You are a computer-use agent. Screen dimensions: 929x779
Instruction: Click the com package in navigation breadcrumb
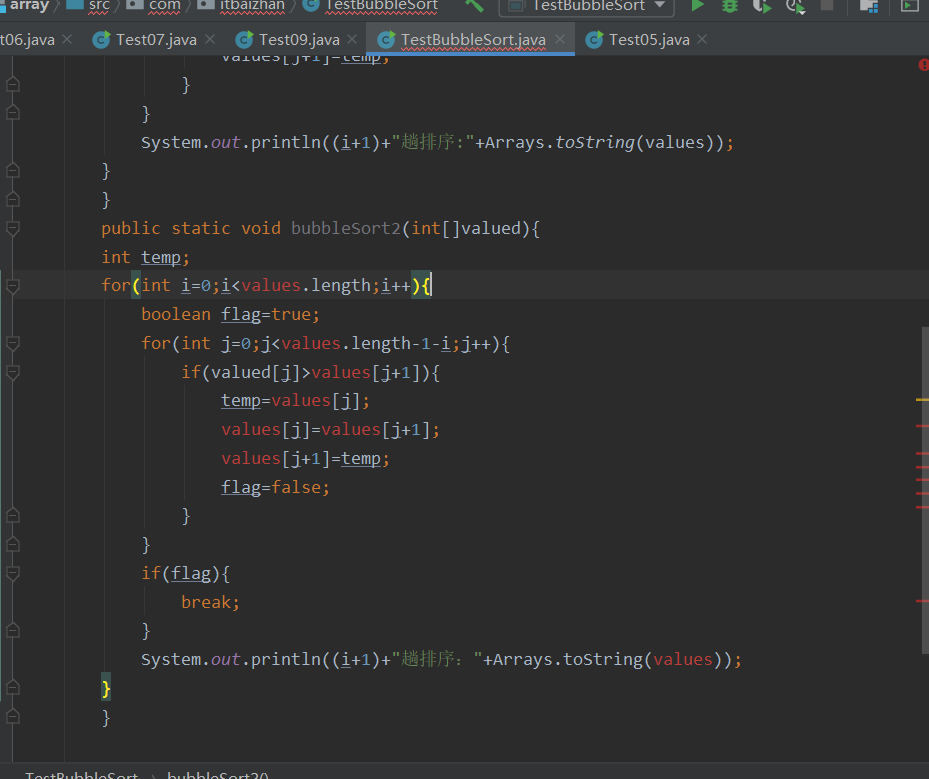(x=164, y=5)
